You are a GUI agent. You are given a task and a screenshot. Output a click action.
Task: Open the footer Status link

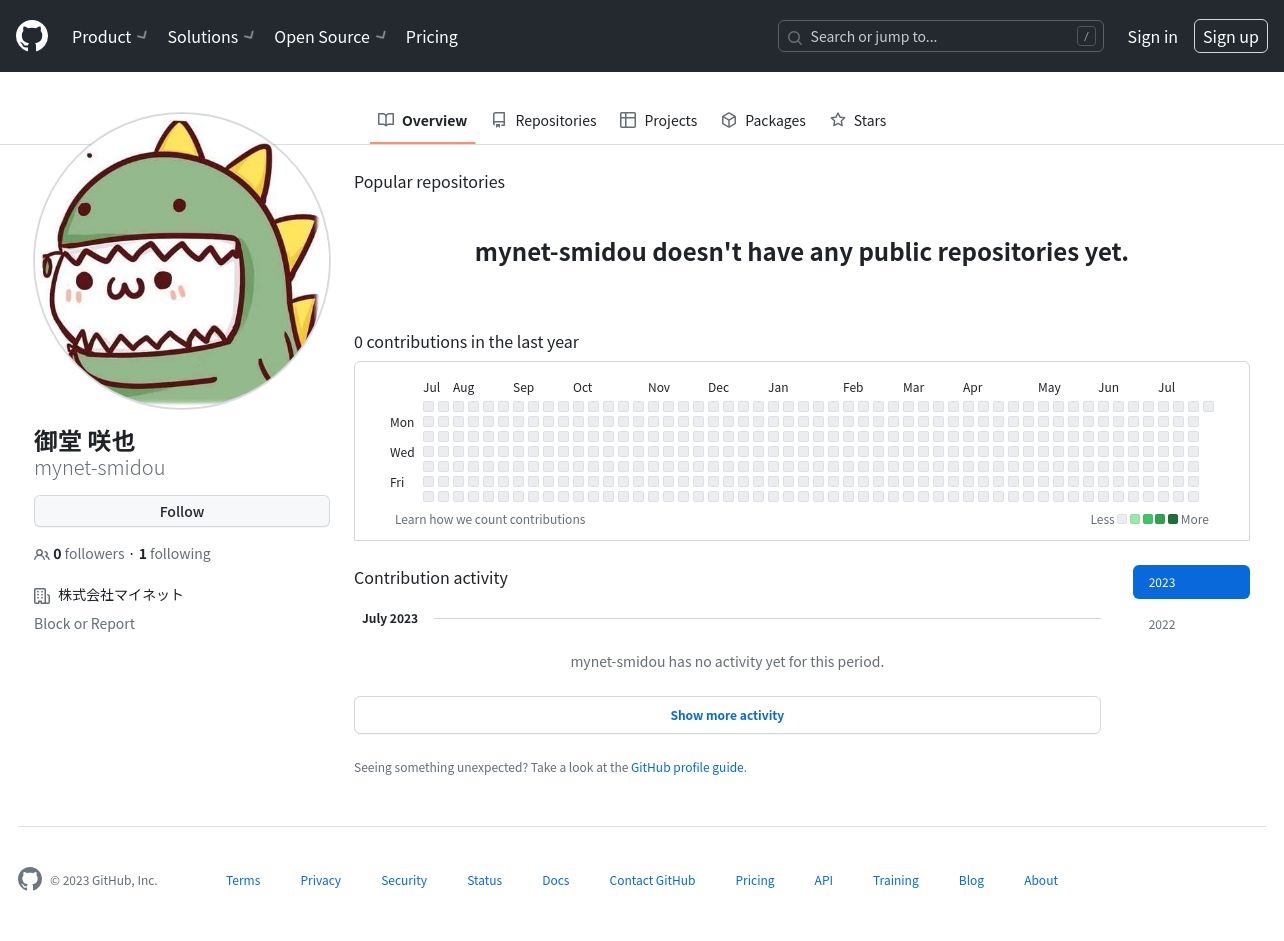point(484,880)
